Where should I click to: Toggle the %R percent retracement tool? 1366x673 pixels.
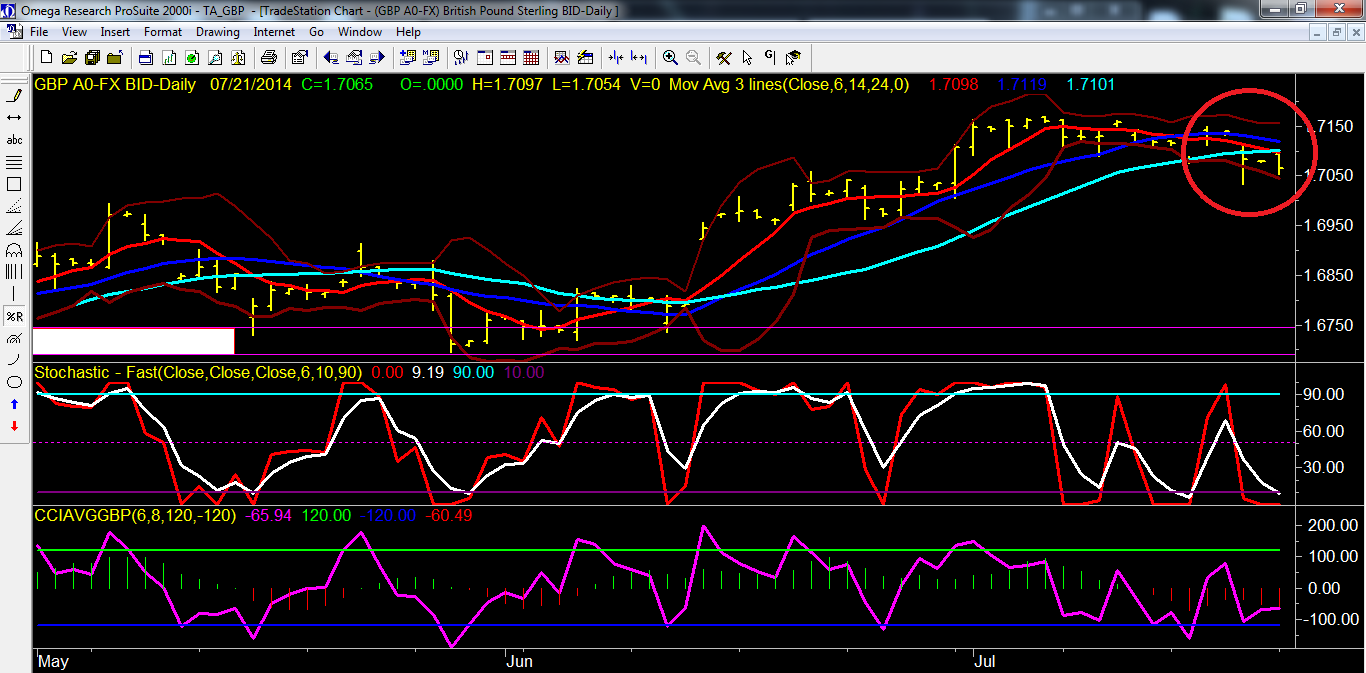point(15,316)
